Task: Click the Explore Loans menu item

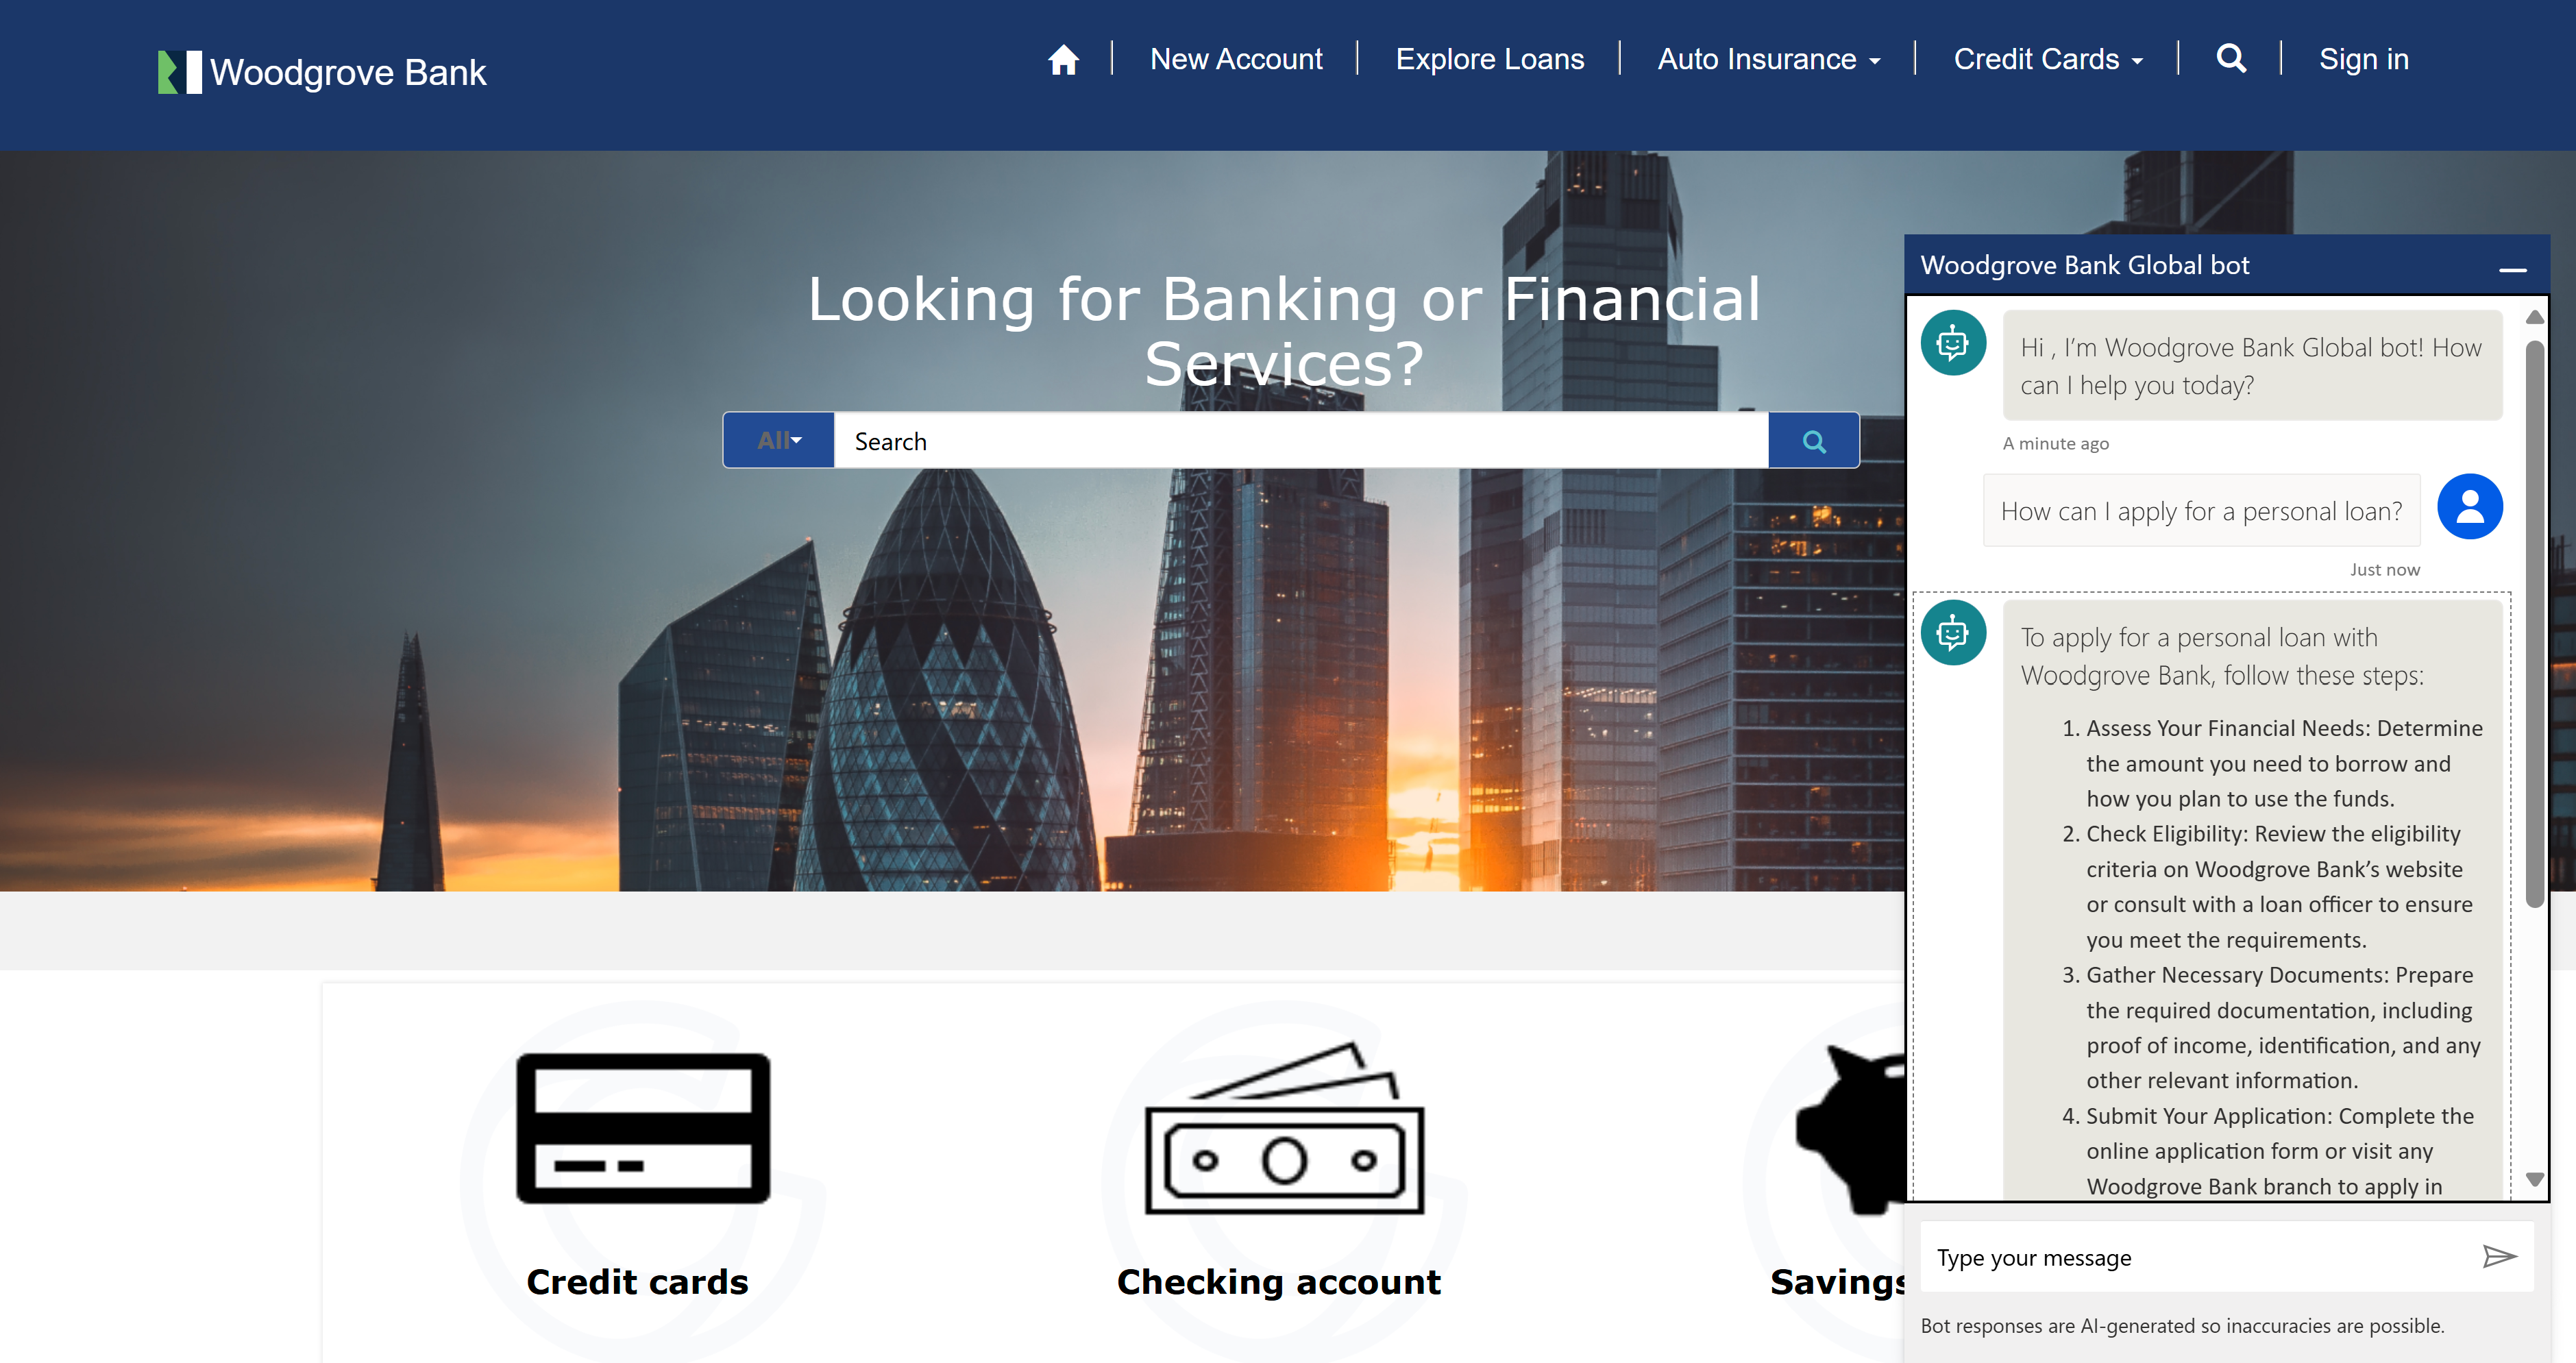Action: (1491, 60)
